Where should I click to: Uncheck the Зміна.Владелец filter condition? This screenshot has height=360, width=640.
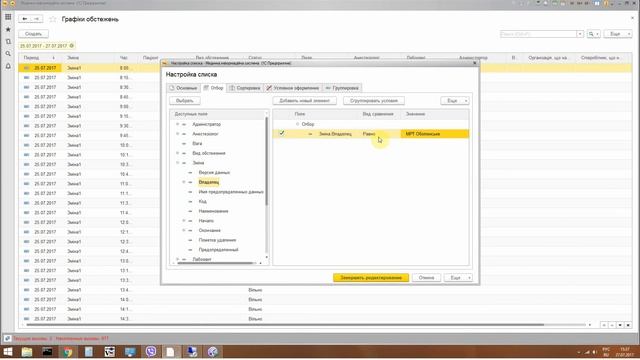click(282, 133)
